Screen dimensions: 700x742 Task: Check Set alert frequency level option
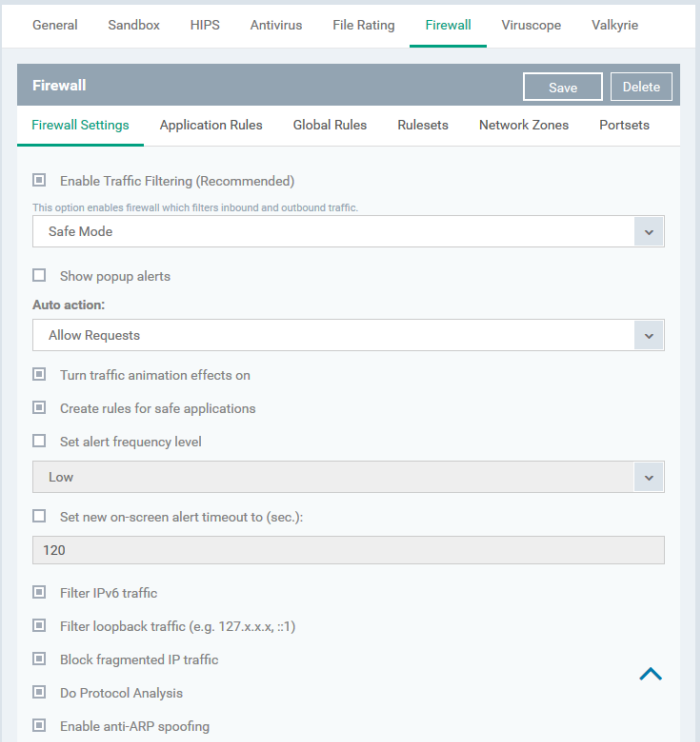tap(39, 441)
